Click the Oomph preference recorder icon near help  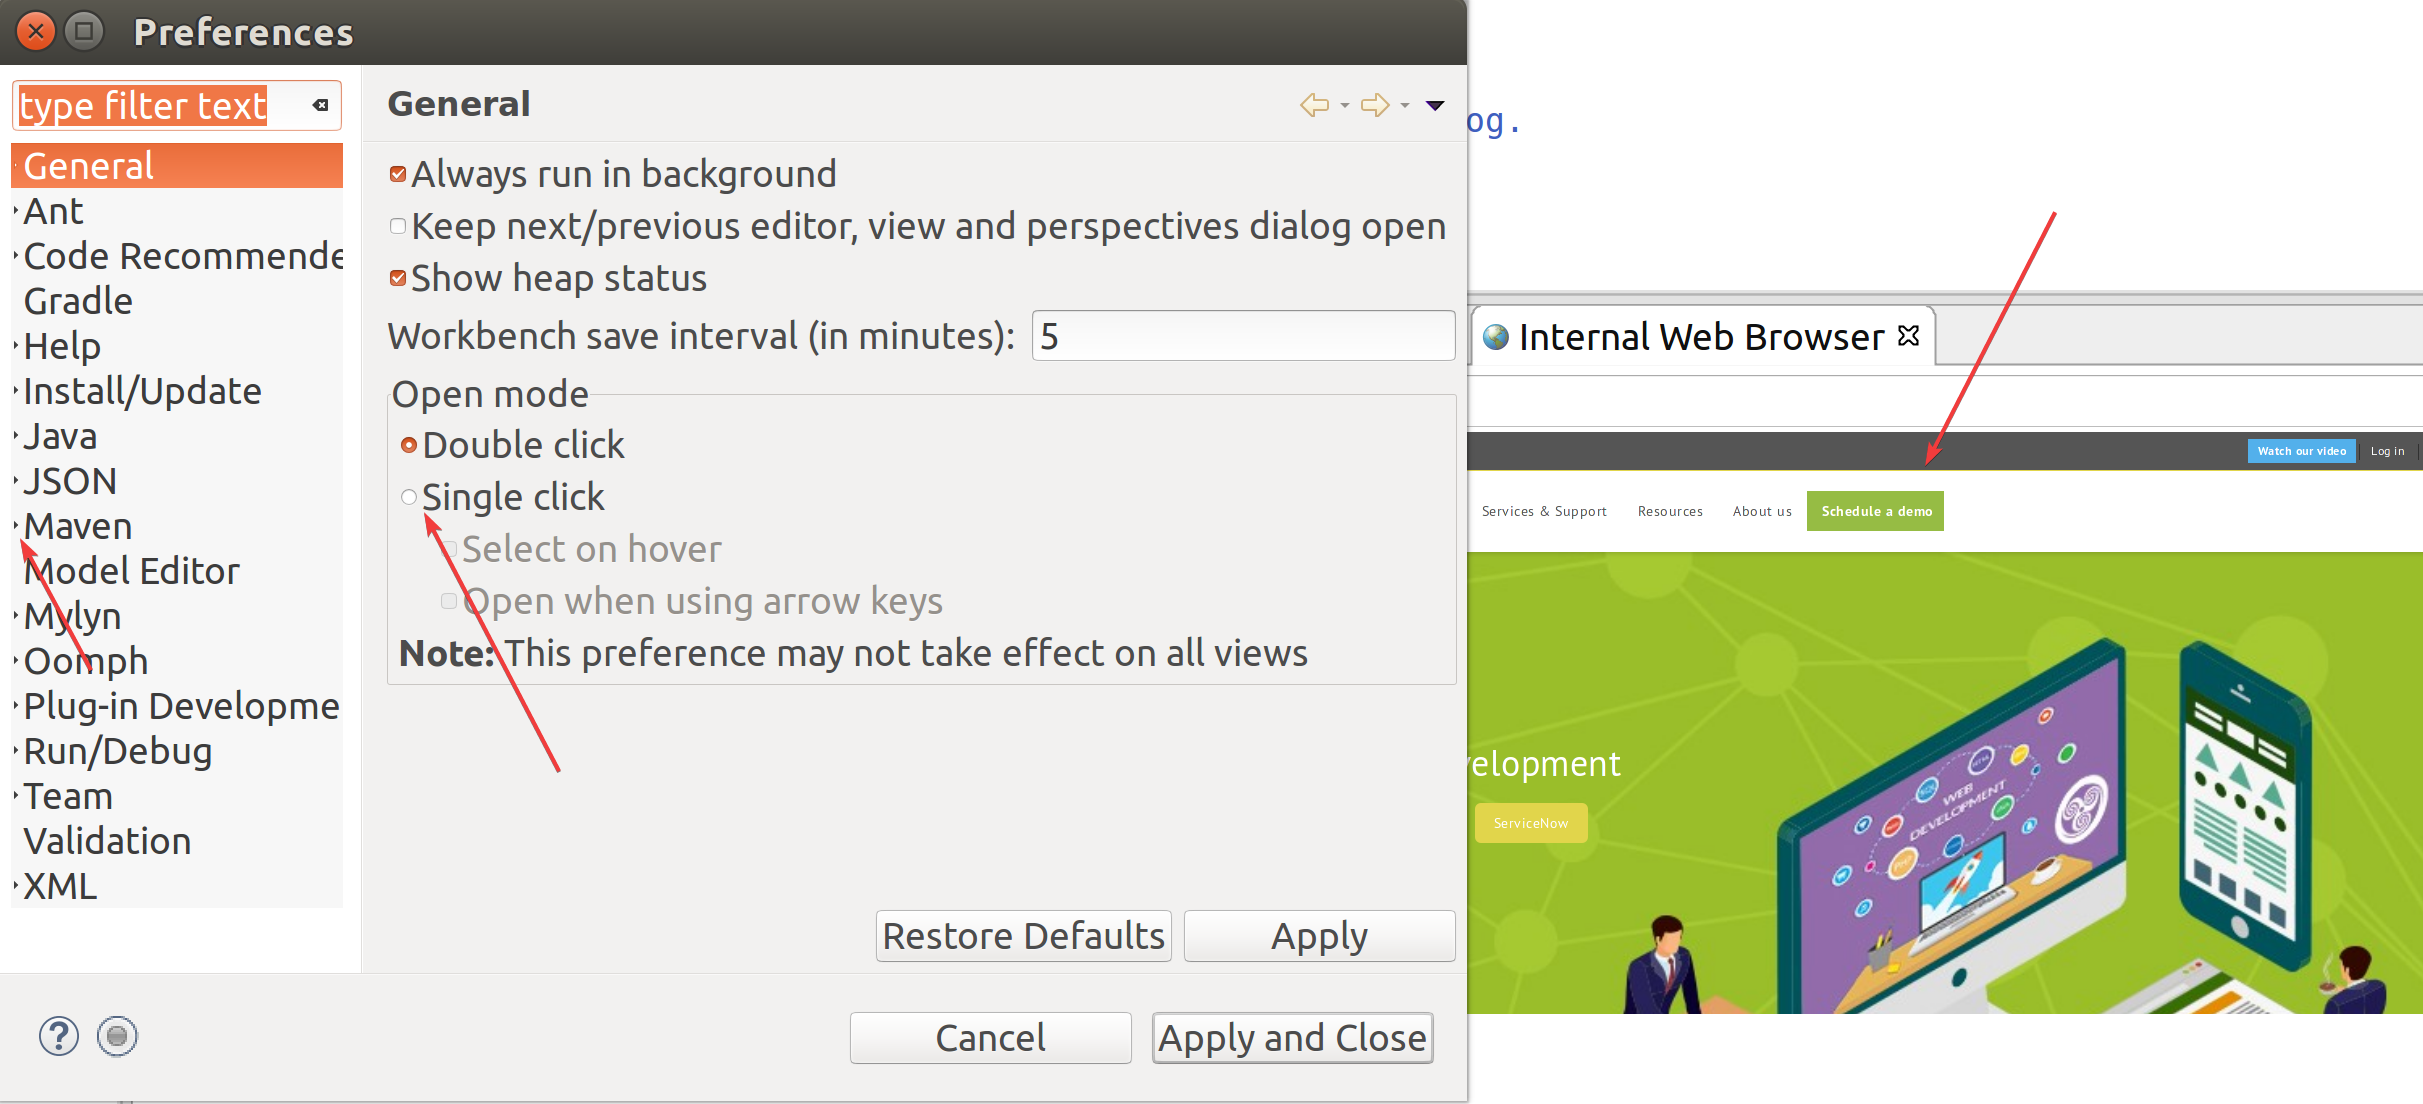coord(117,1036)
